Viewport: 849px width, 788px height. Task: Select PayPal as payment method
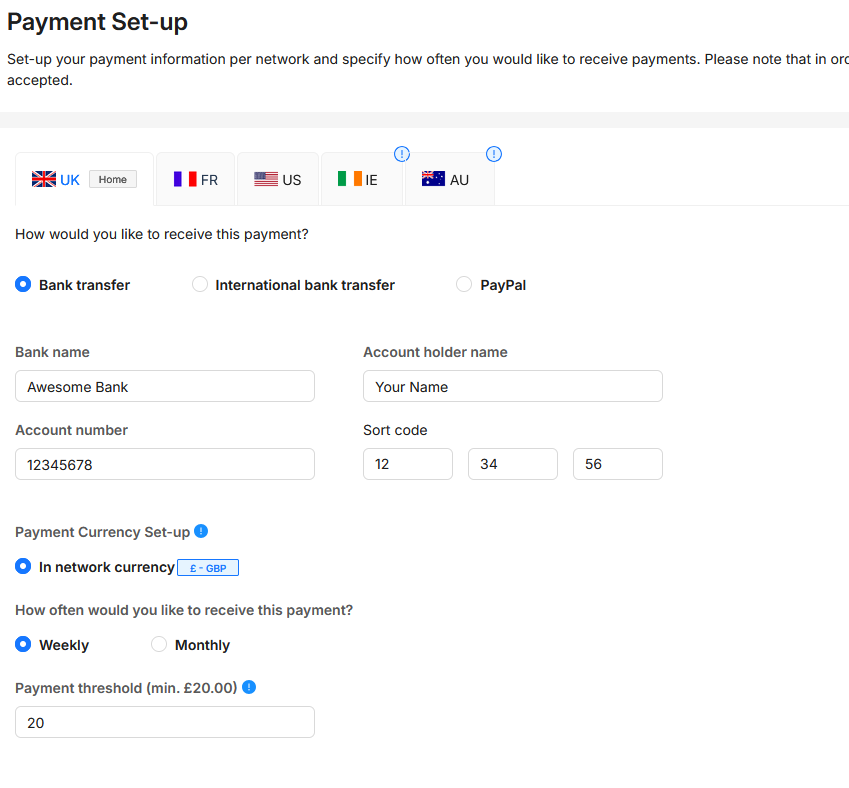click(x=464, y=285)
